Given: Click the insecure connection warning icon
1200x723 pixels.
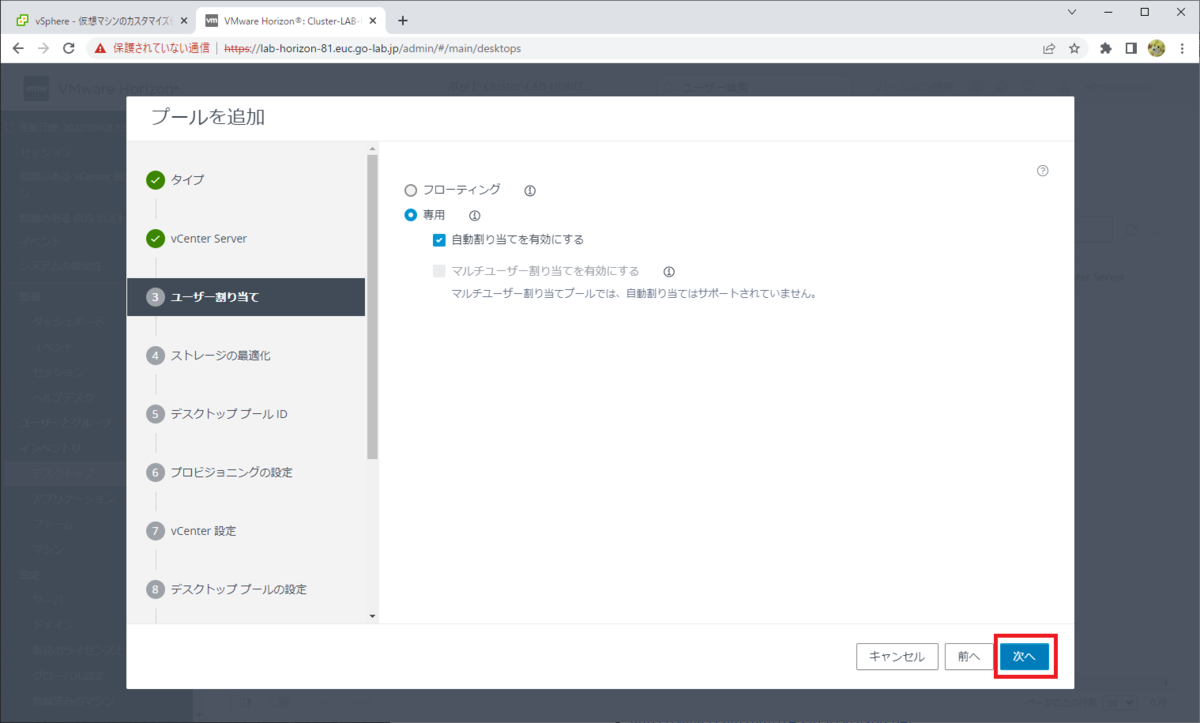Looking at the screenshot, I should 101,48.
